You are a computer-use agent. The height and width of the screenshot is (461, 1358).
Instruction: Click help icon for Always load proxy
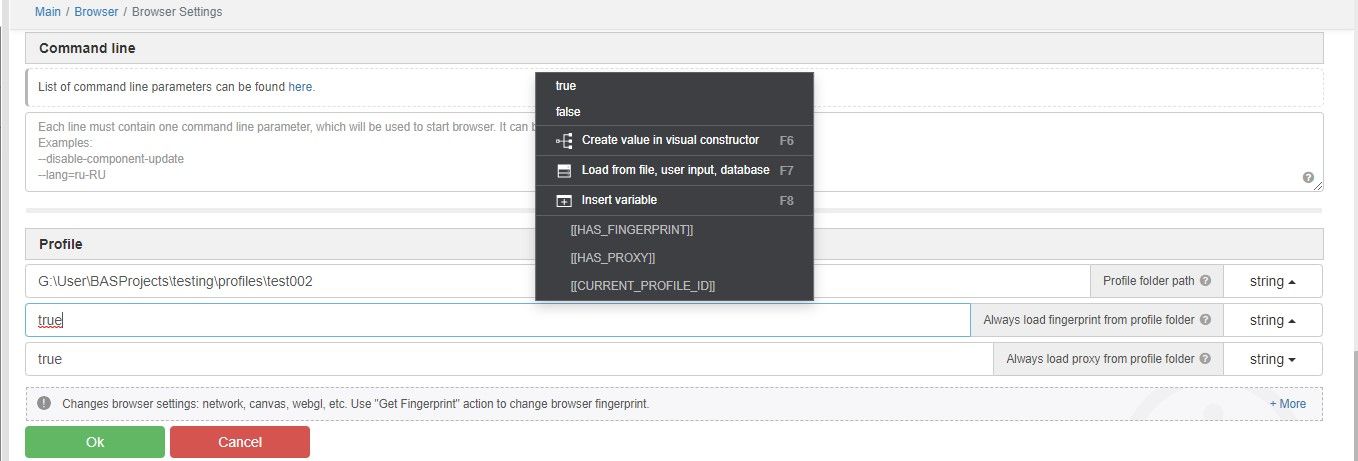coord(1205,359)
